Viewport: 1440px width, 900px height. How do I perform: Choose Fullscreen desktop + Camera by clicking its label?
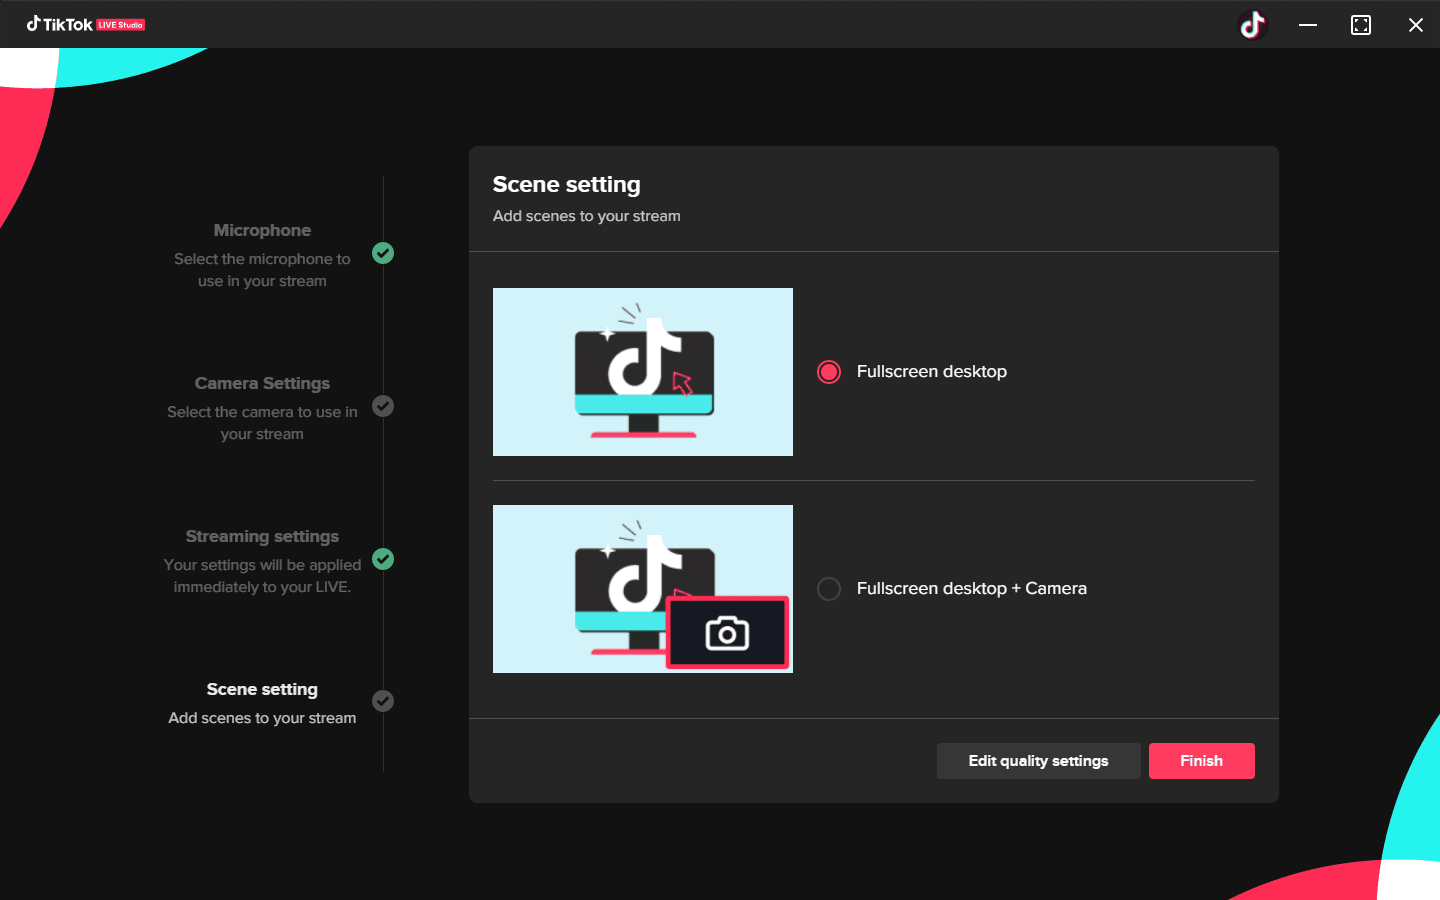[971, 588]
